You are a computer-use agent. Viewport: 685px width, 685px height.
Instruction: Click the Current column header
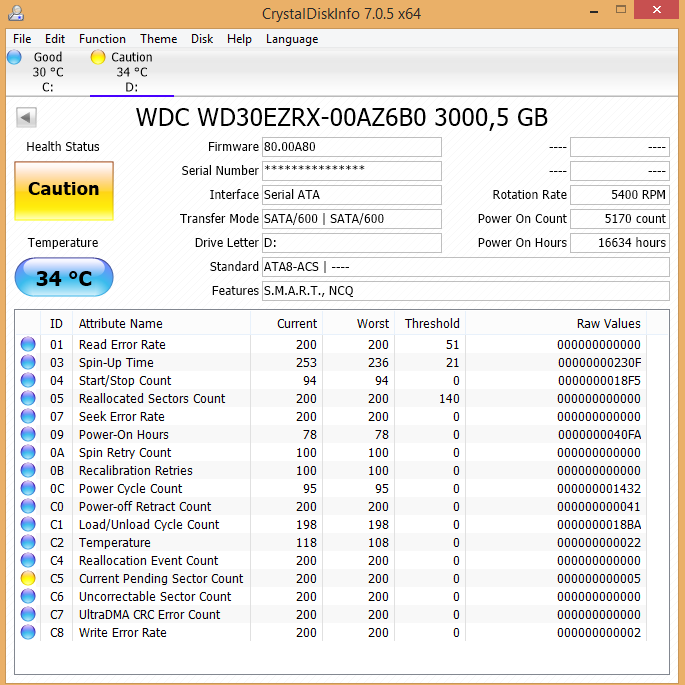[287, 323]
